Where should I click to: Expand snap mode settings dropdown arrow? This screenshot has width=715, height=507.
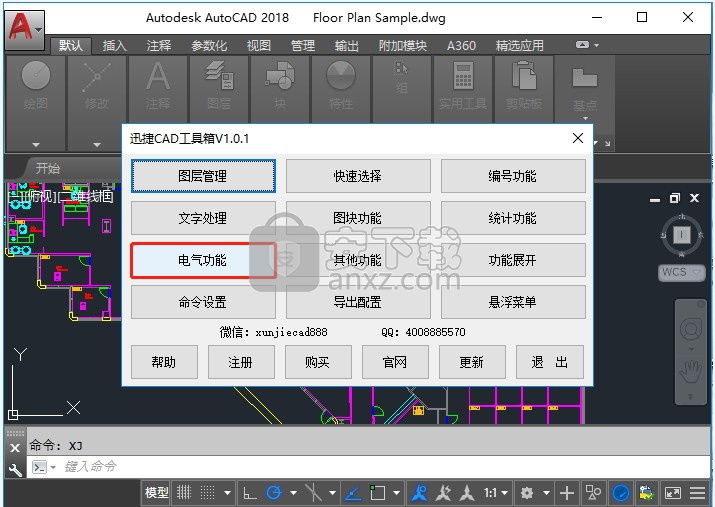point(227,493)
